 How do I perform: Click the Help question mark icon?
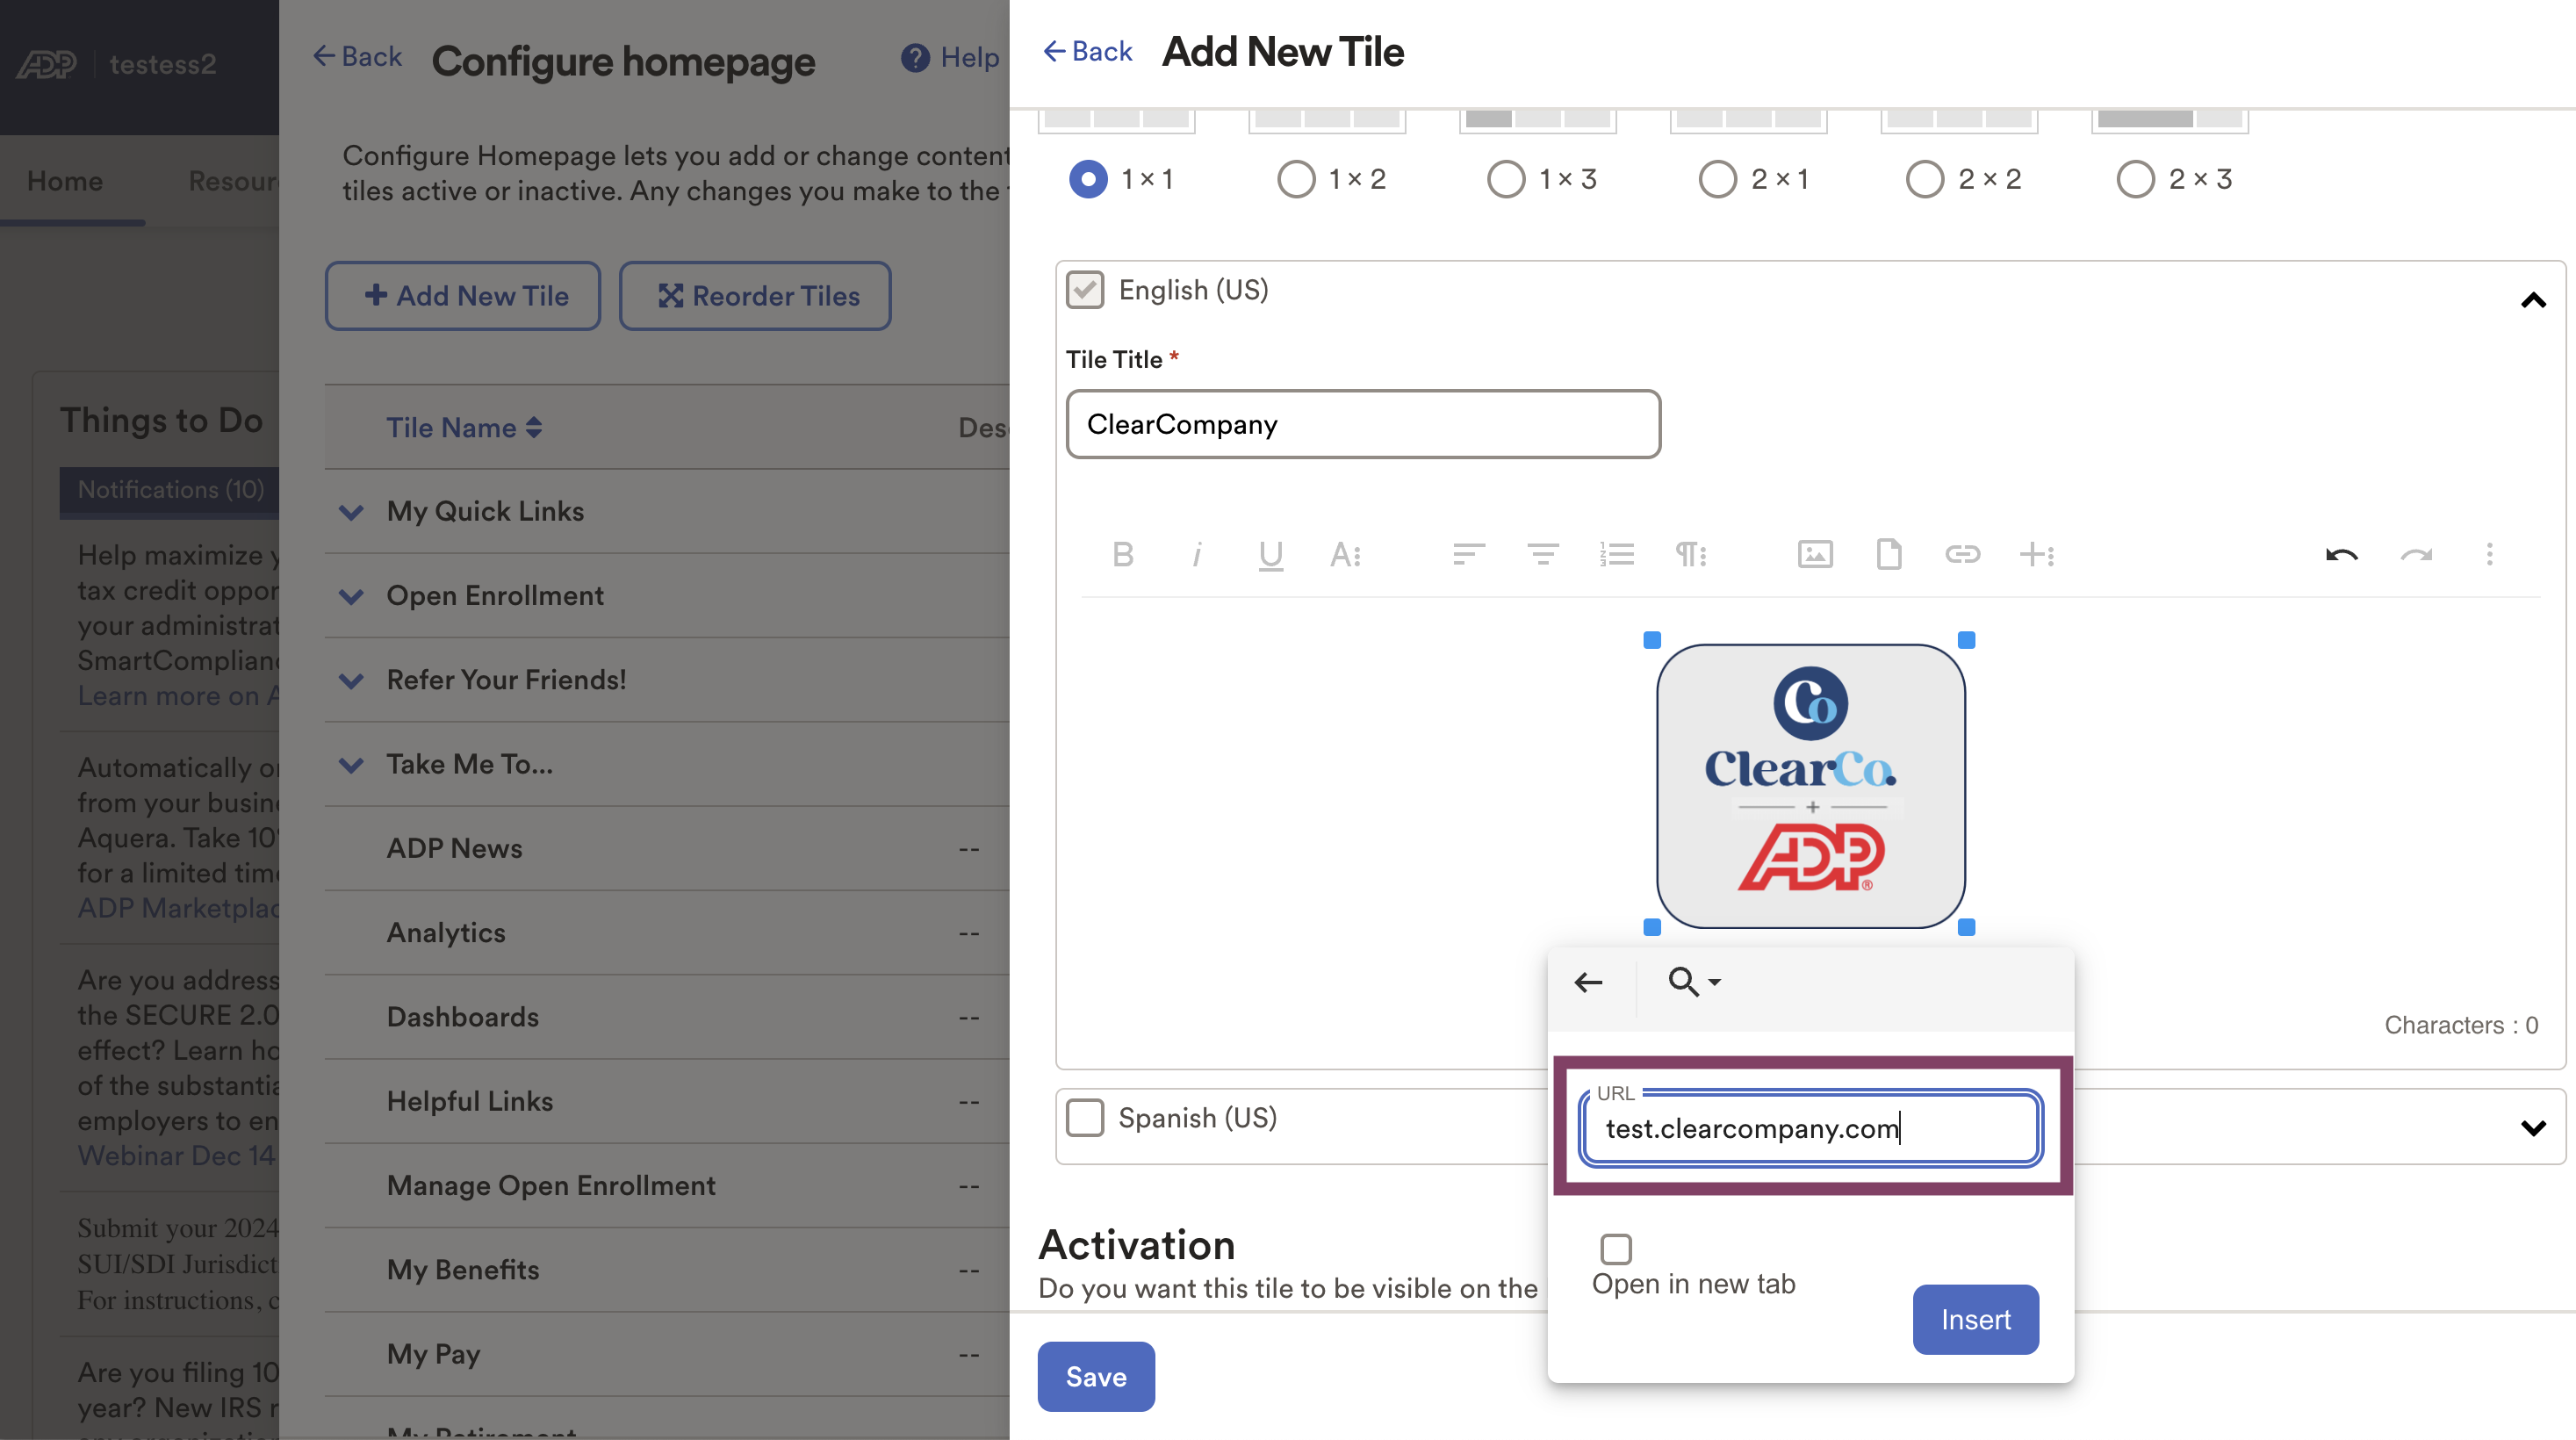pyautogui.click(x=914, y=58)
